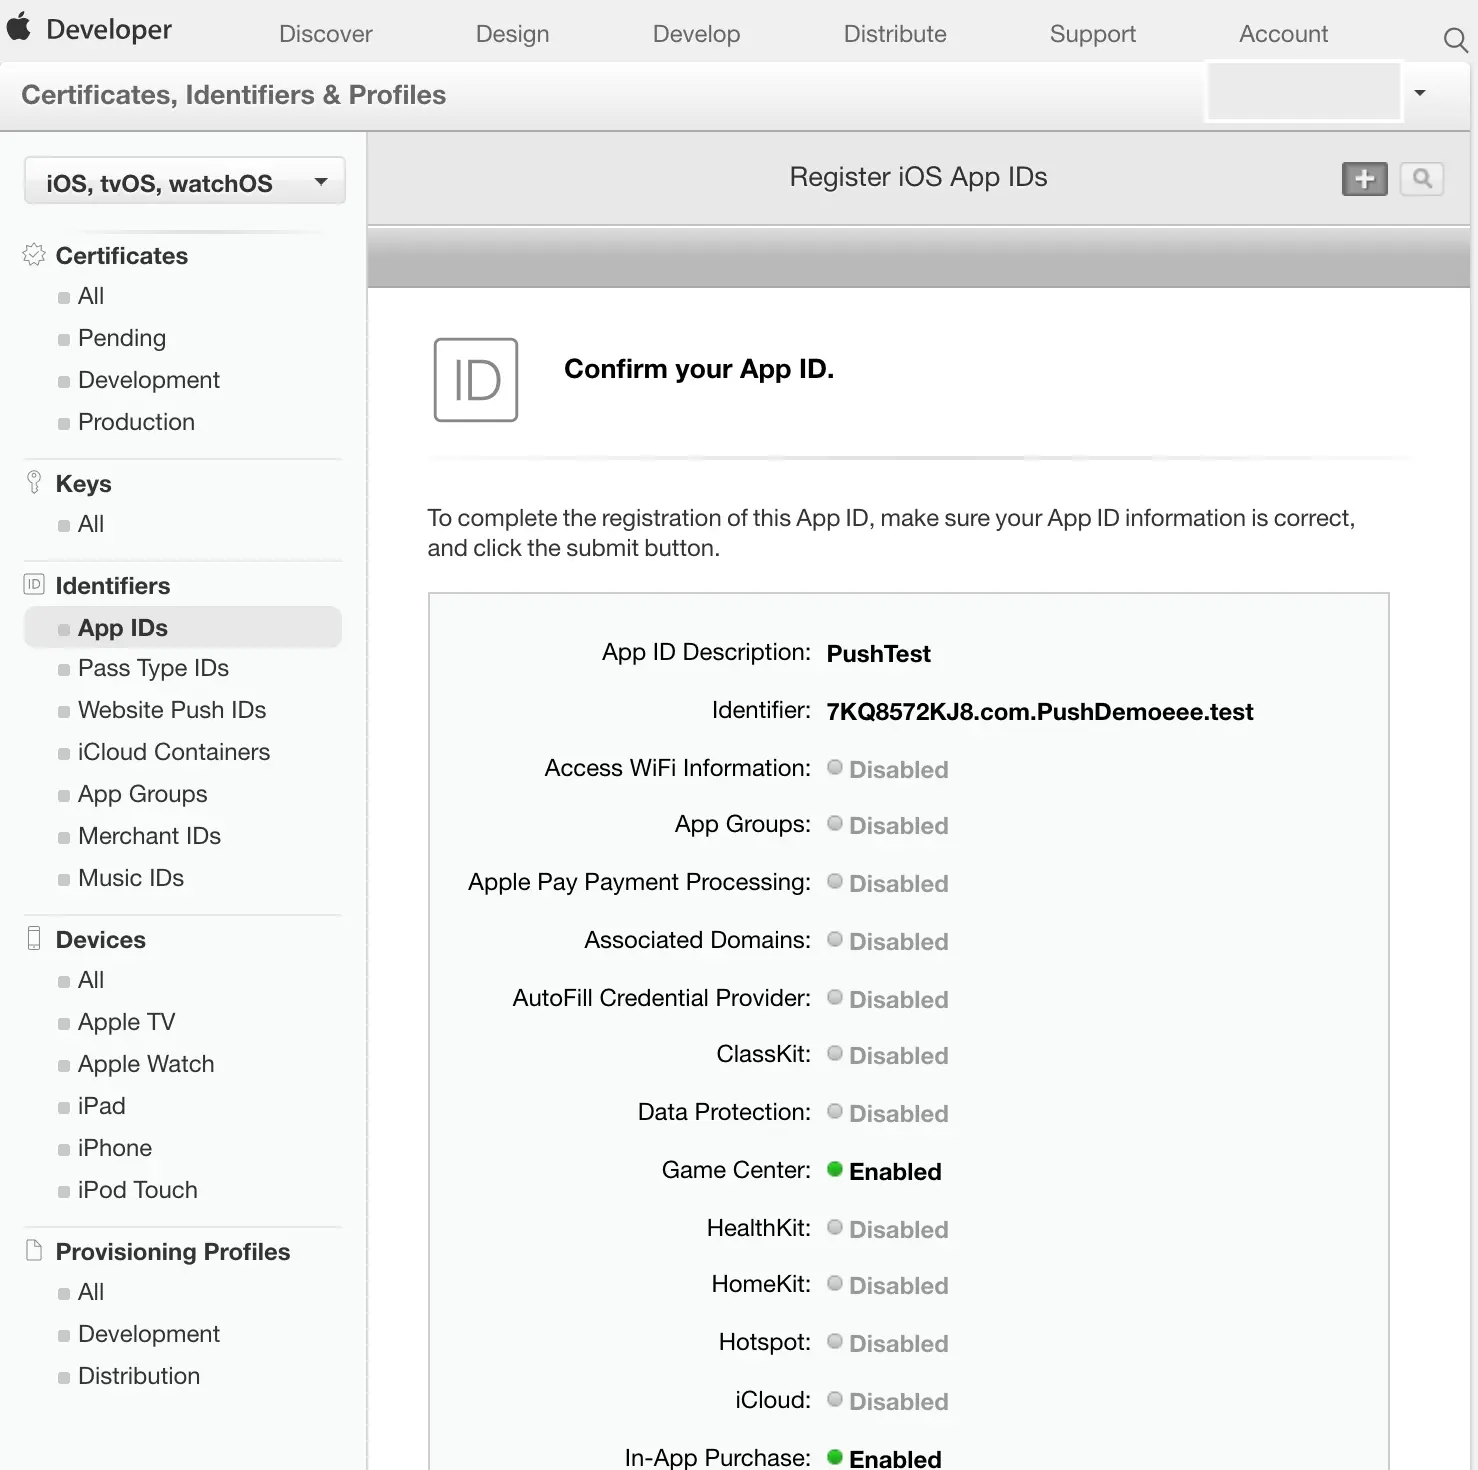Click the Certificates heading

pyautogui.click(x=122, y=256)
